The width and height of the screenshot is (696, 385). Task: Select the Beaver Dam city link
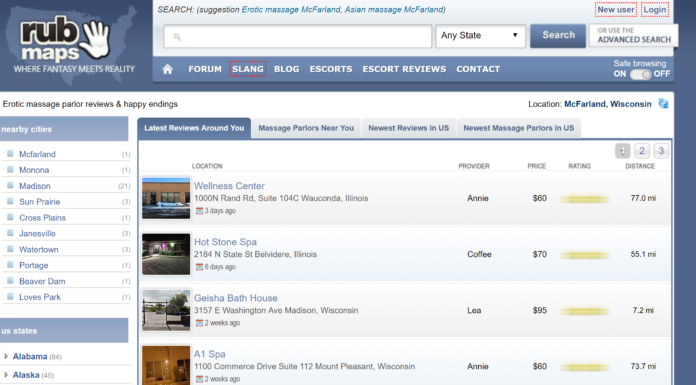coord(42,281)
